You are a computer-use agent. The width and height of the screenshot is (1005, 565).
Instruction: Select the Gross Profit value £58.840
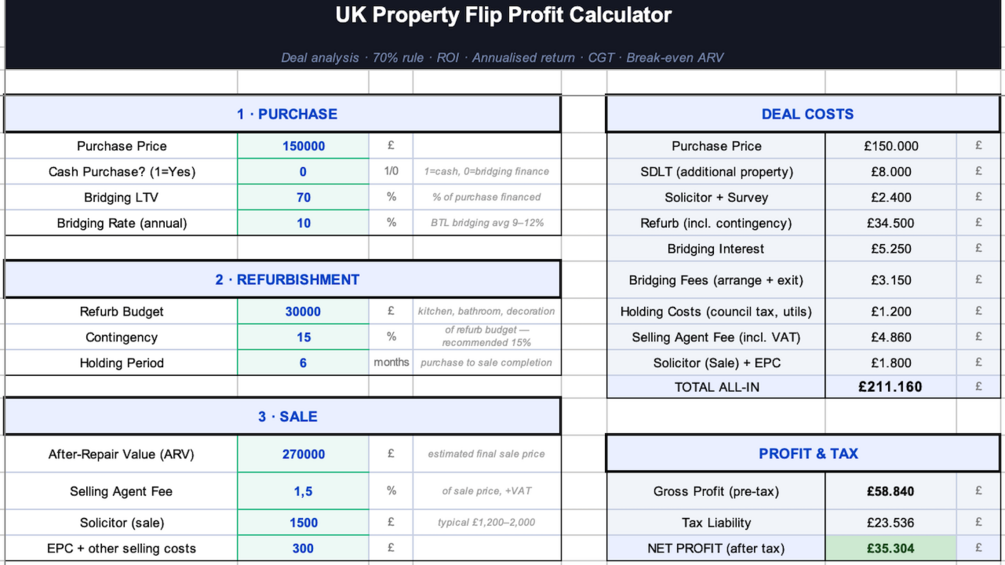click(x=890, y=491)
